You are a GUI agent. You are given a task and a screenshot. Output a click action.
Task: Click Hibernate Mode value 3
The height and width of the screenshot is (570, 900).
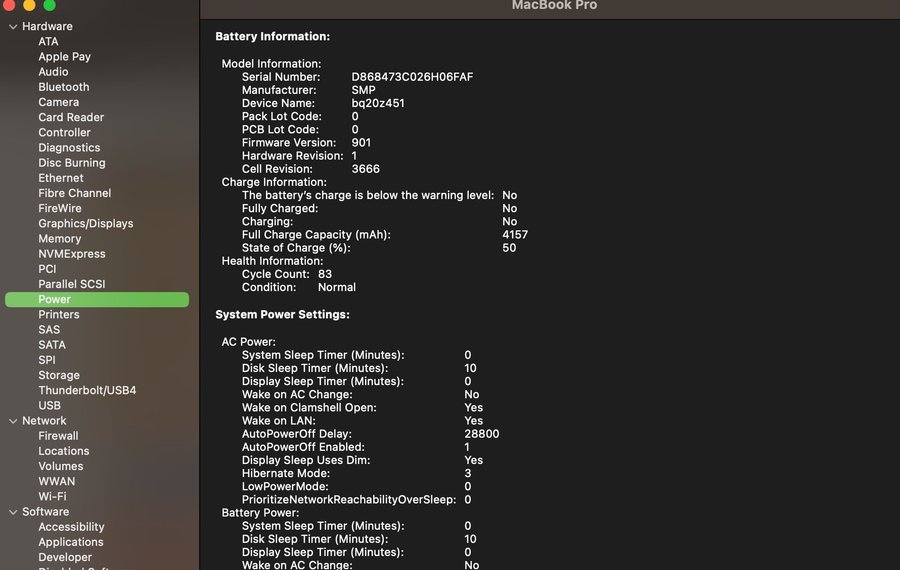(468, 474)
